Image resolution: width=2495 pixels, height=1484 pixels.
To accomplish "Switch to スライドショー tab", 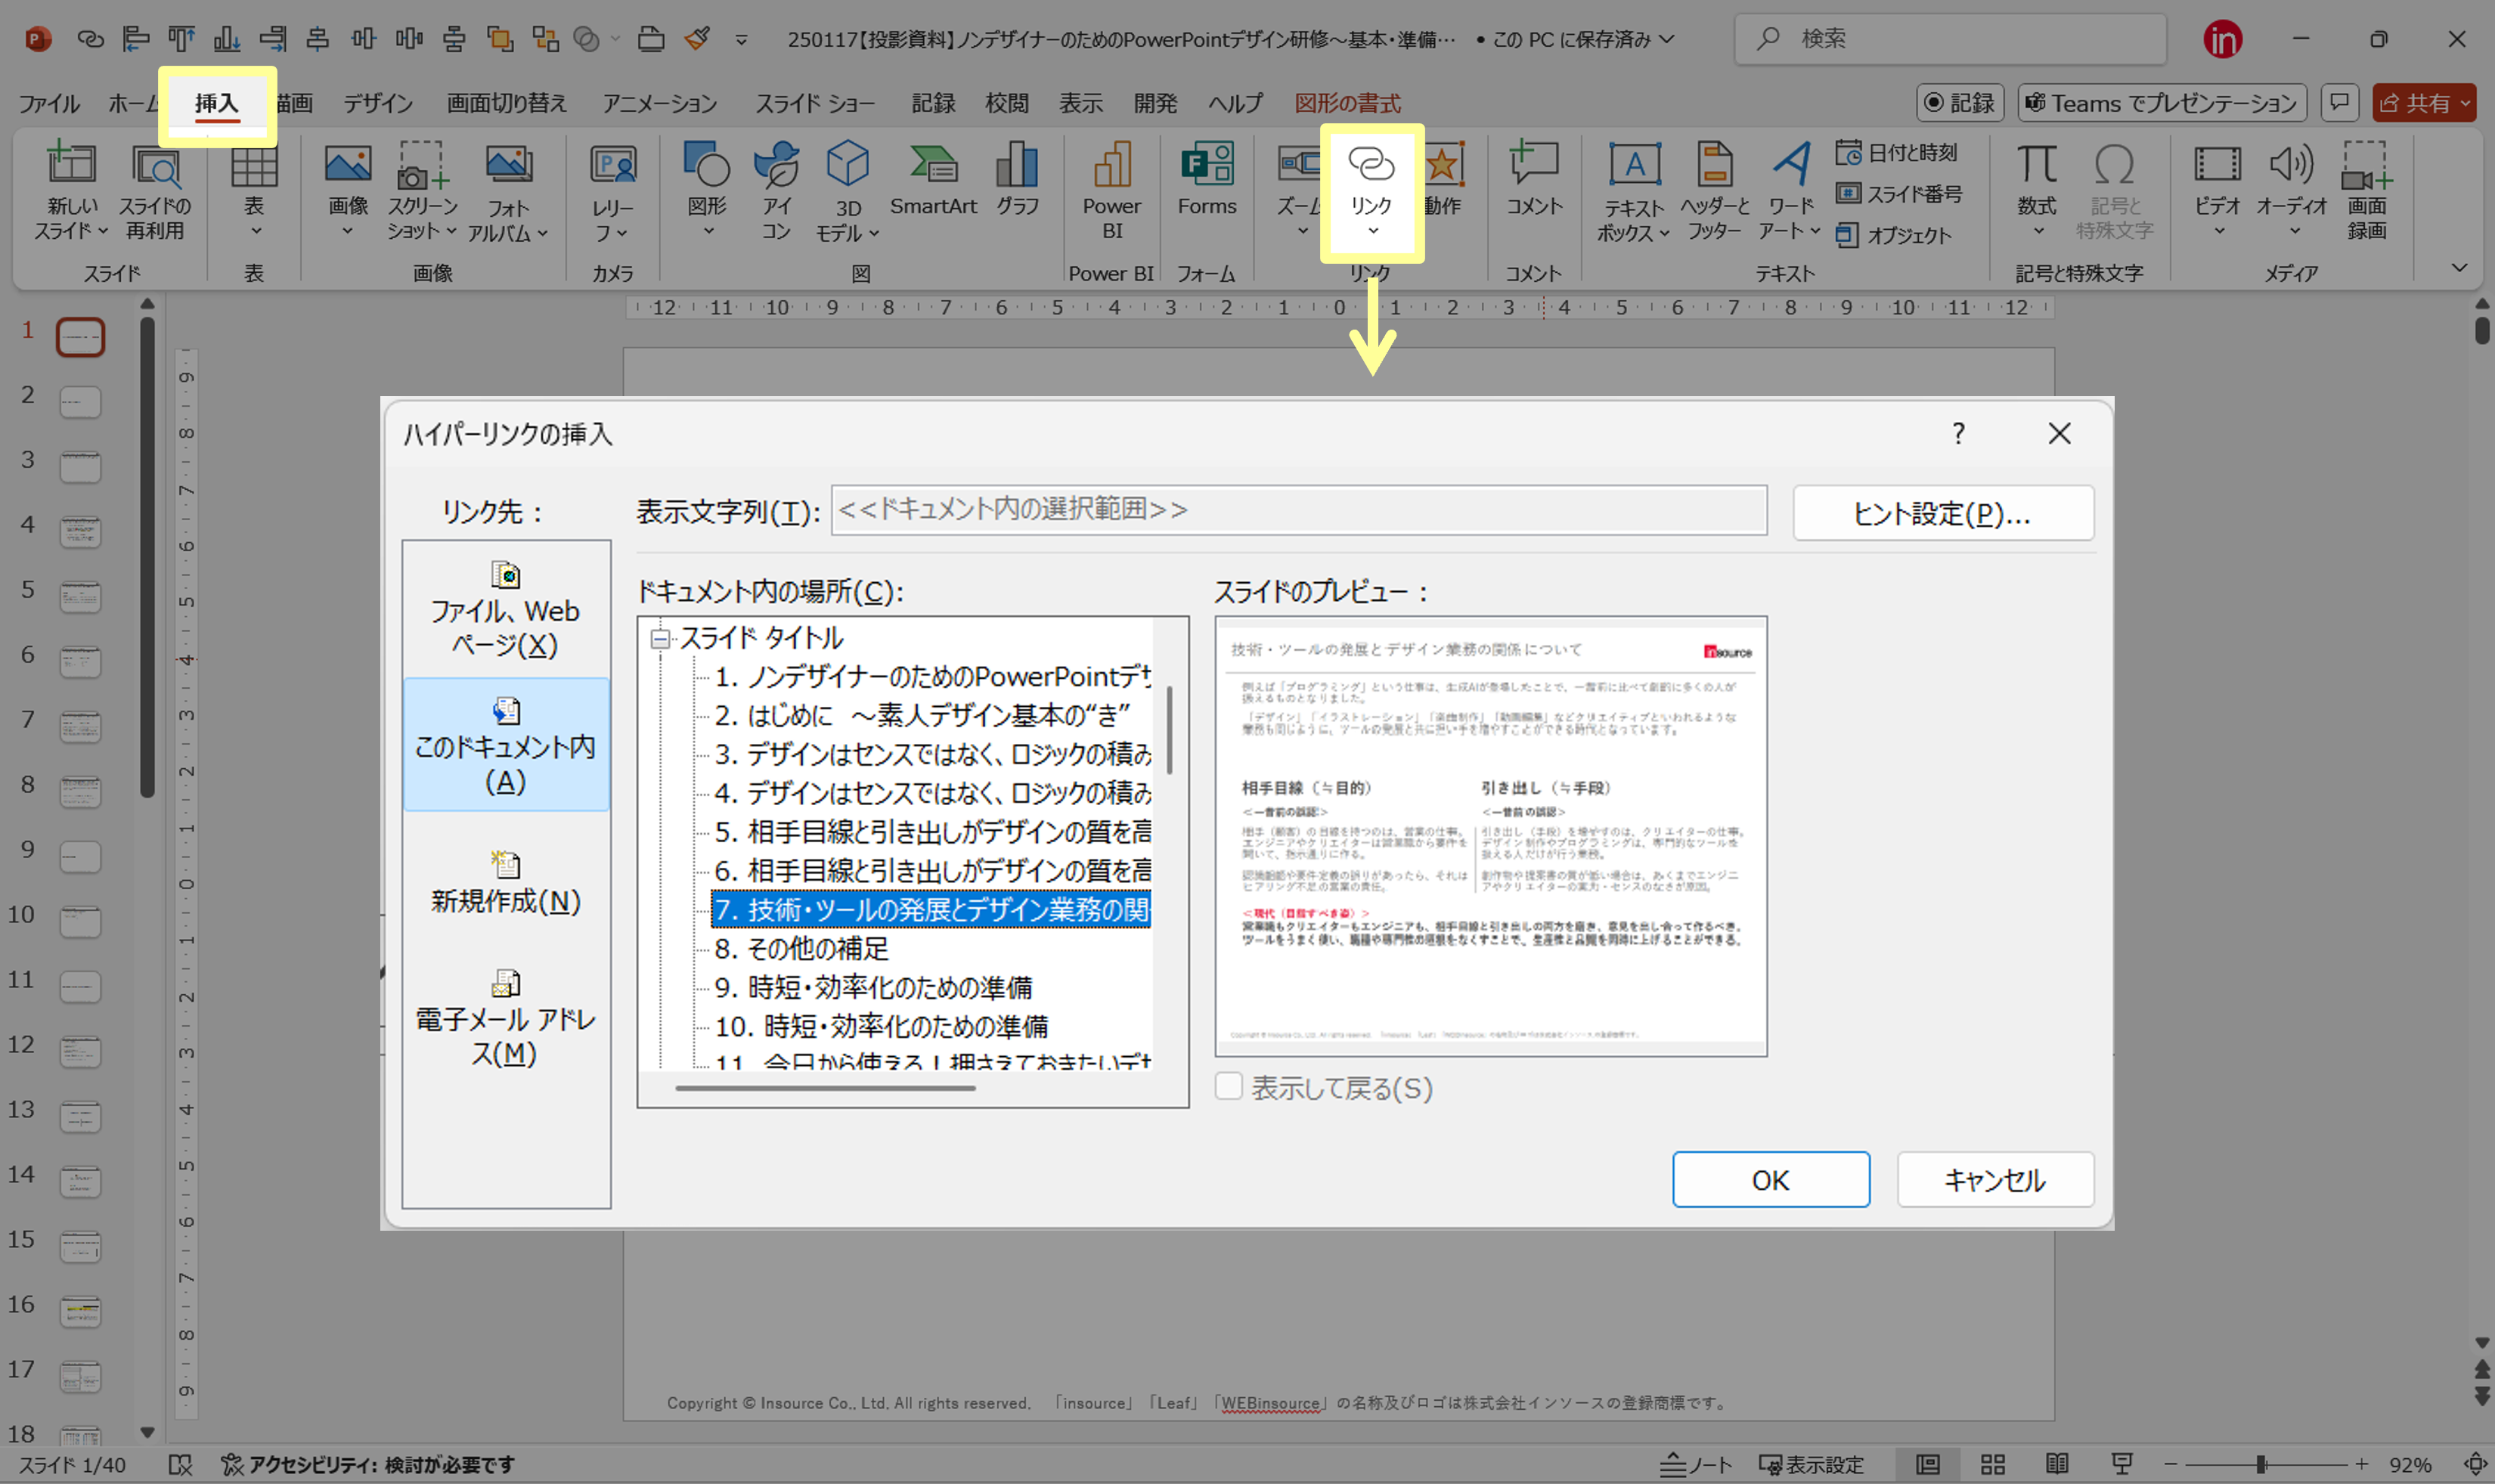I will 815,103.
